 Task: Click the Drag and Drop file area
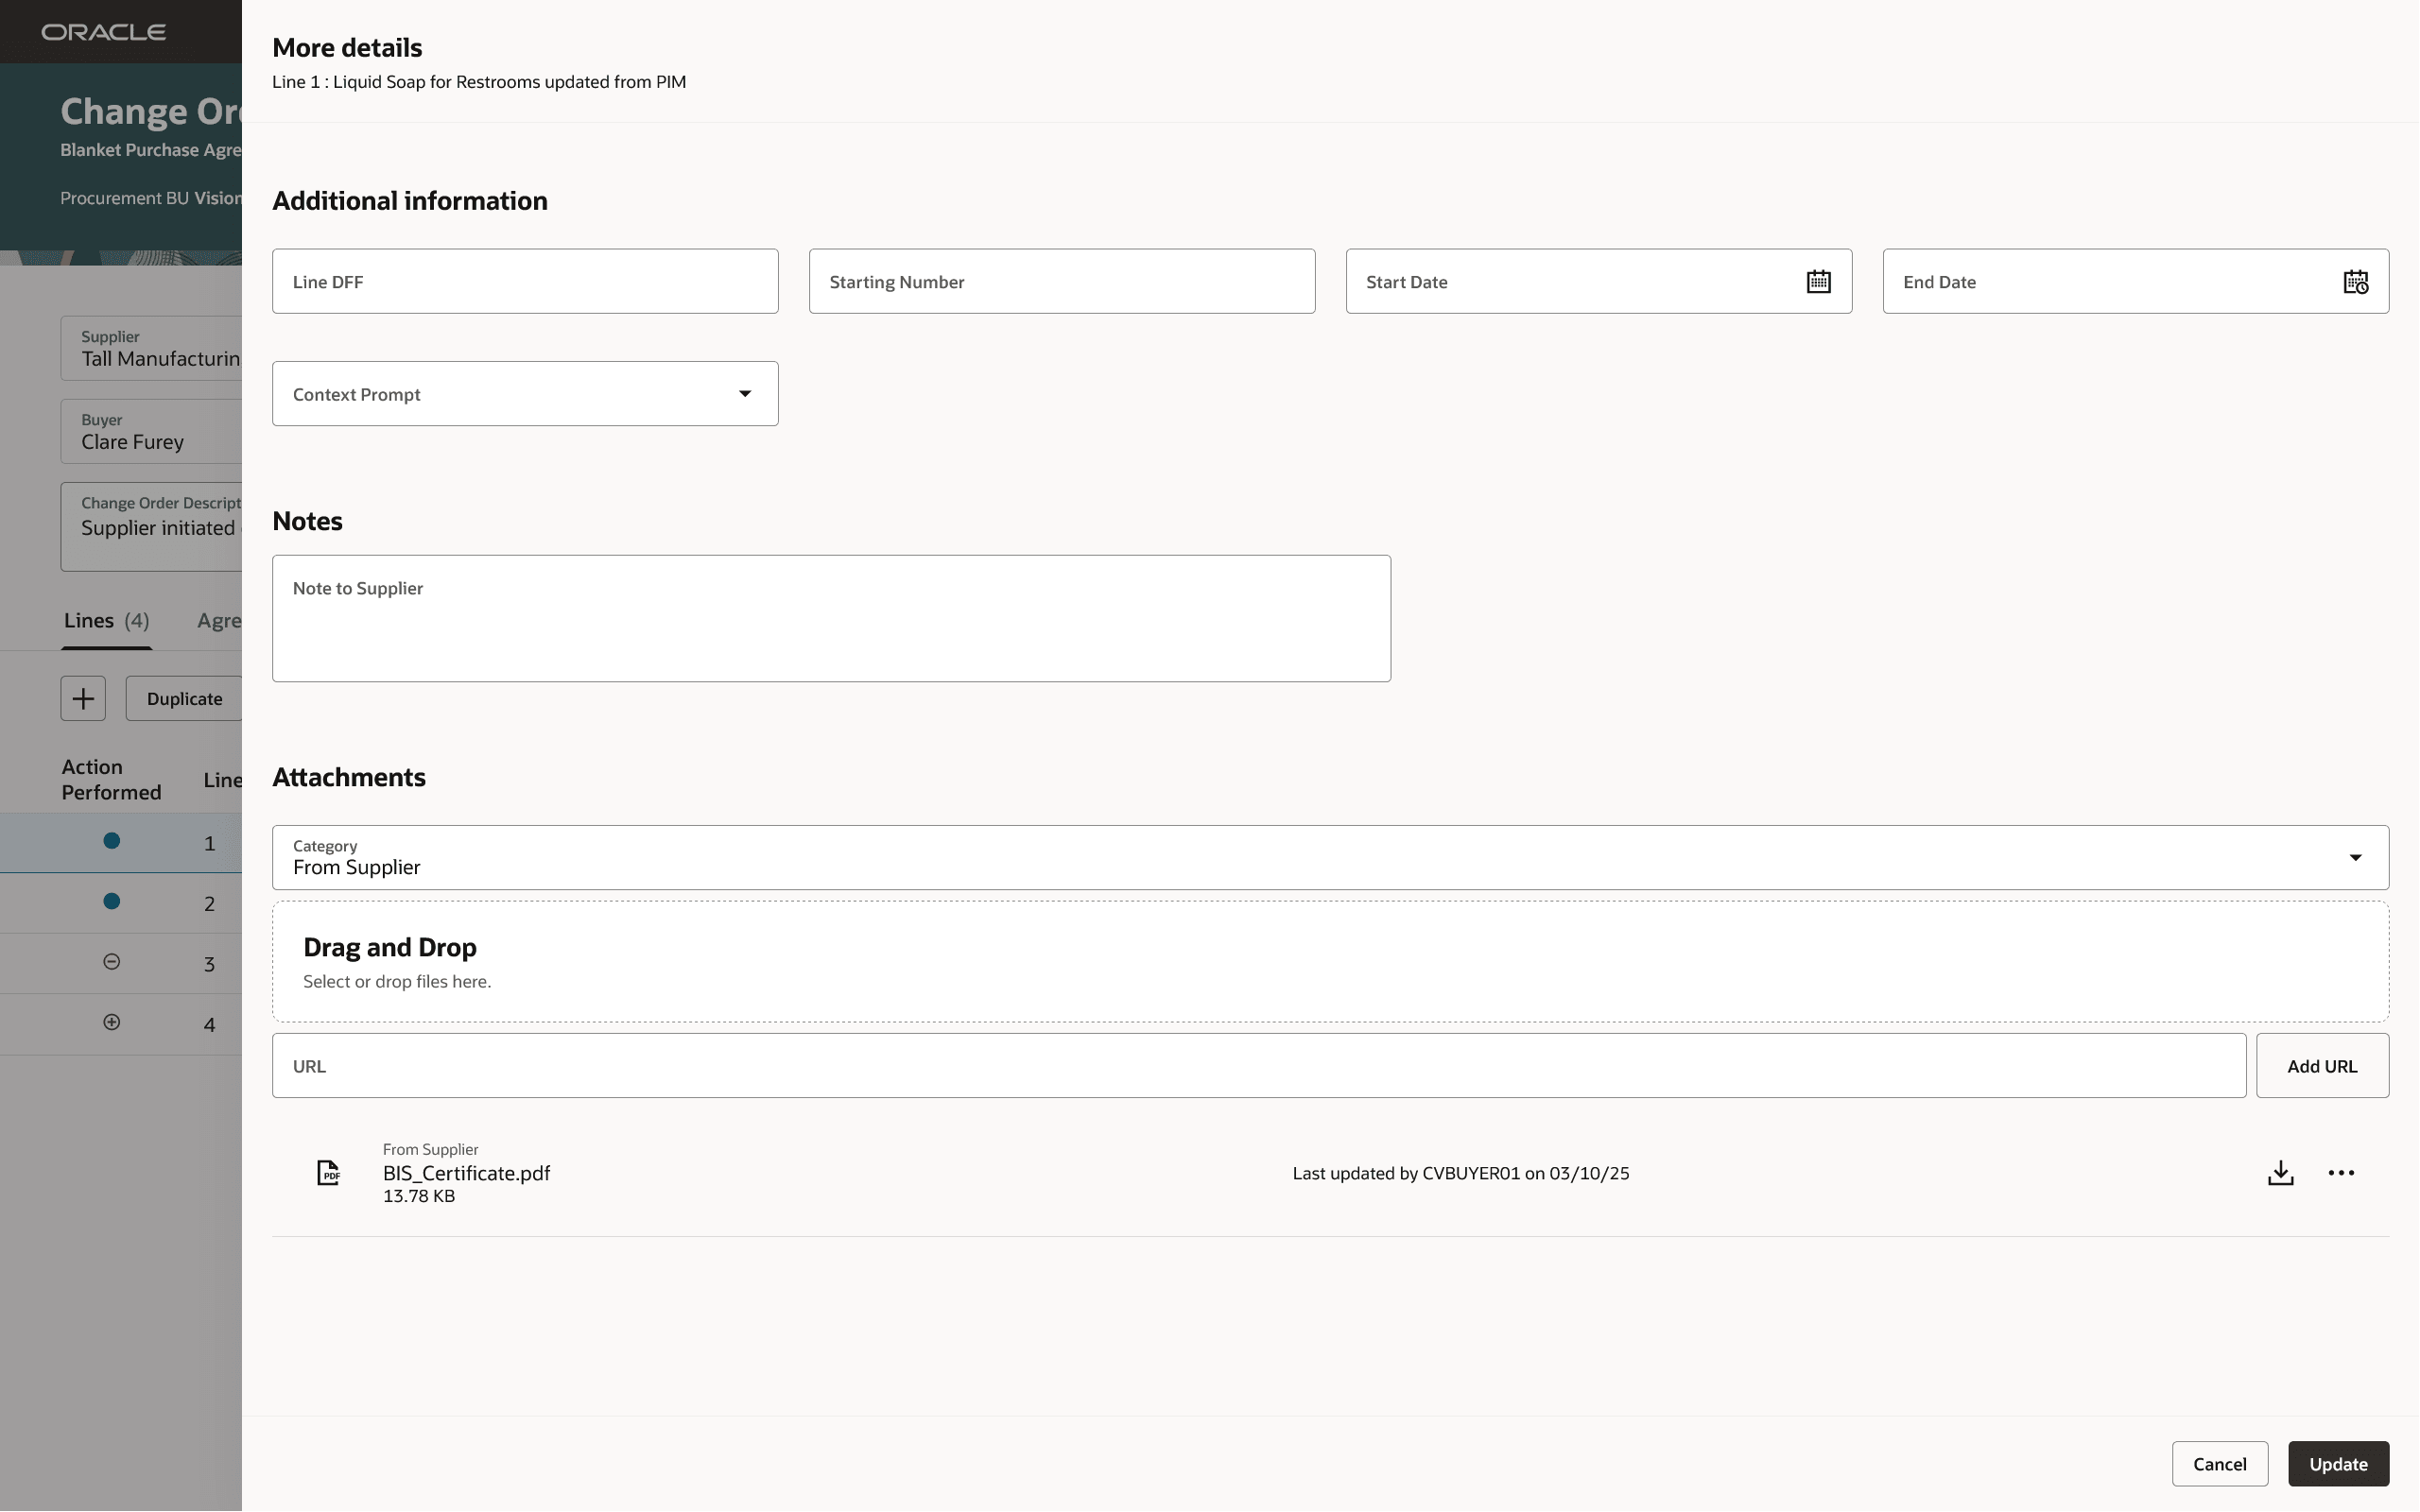pyautogui.click(x=1330, y=962)
